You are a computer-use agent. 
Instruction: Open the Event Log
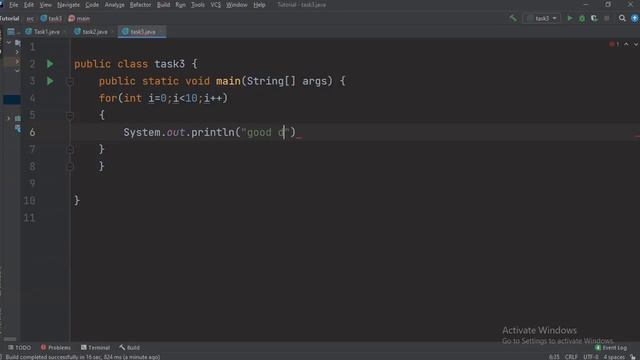click(611, 348)
